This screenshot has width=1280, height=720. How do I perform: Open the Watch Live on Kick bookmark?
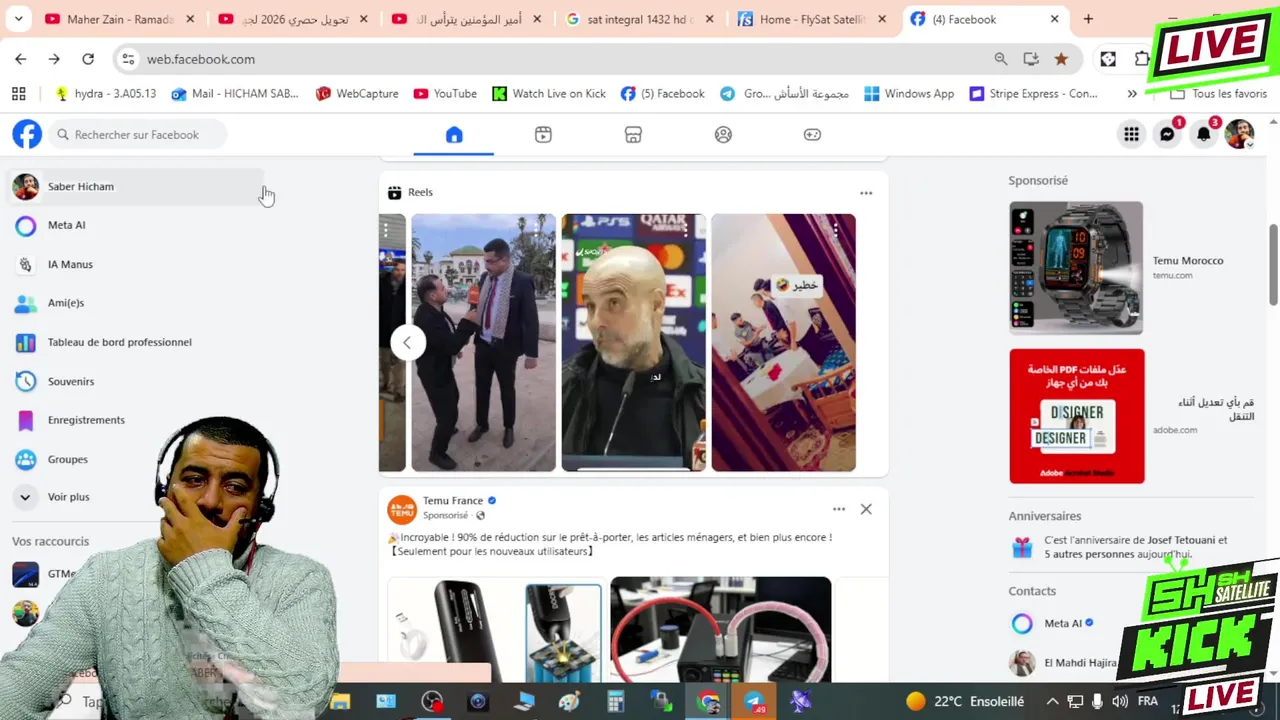(x=549, y=94)
